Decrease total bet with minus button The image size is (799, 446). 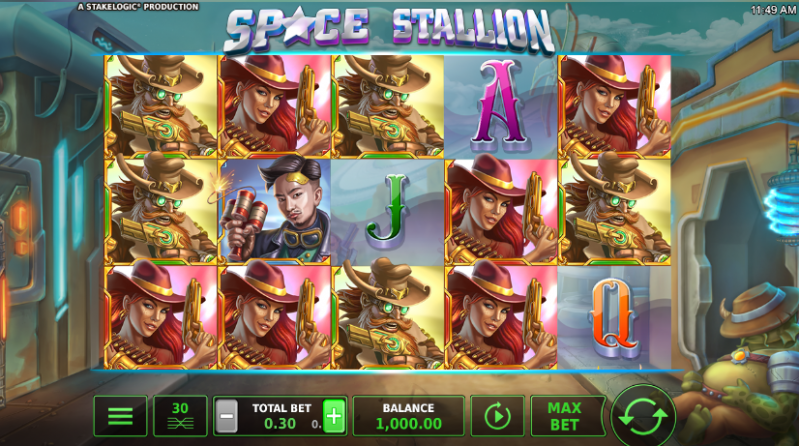[x=226, y=416]
